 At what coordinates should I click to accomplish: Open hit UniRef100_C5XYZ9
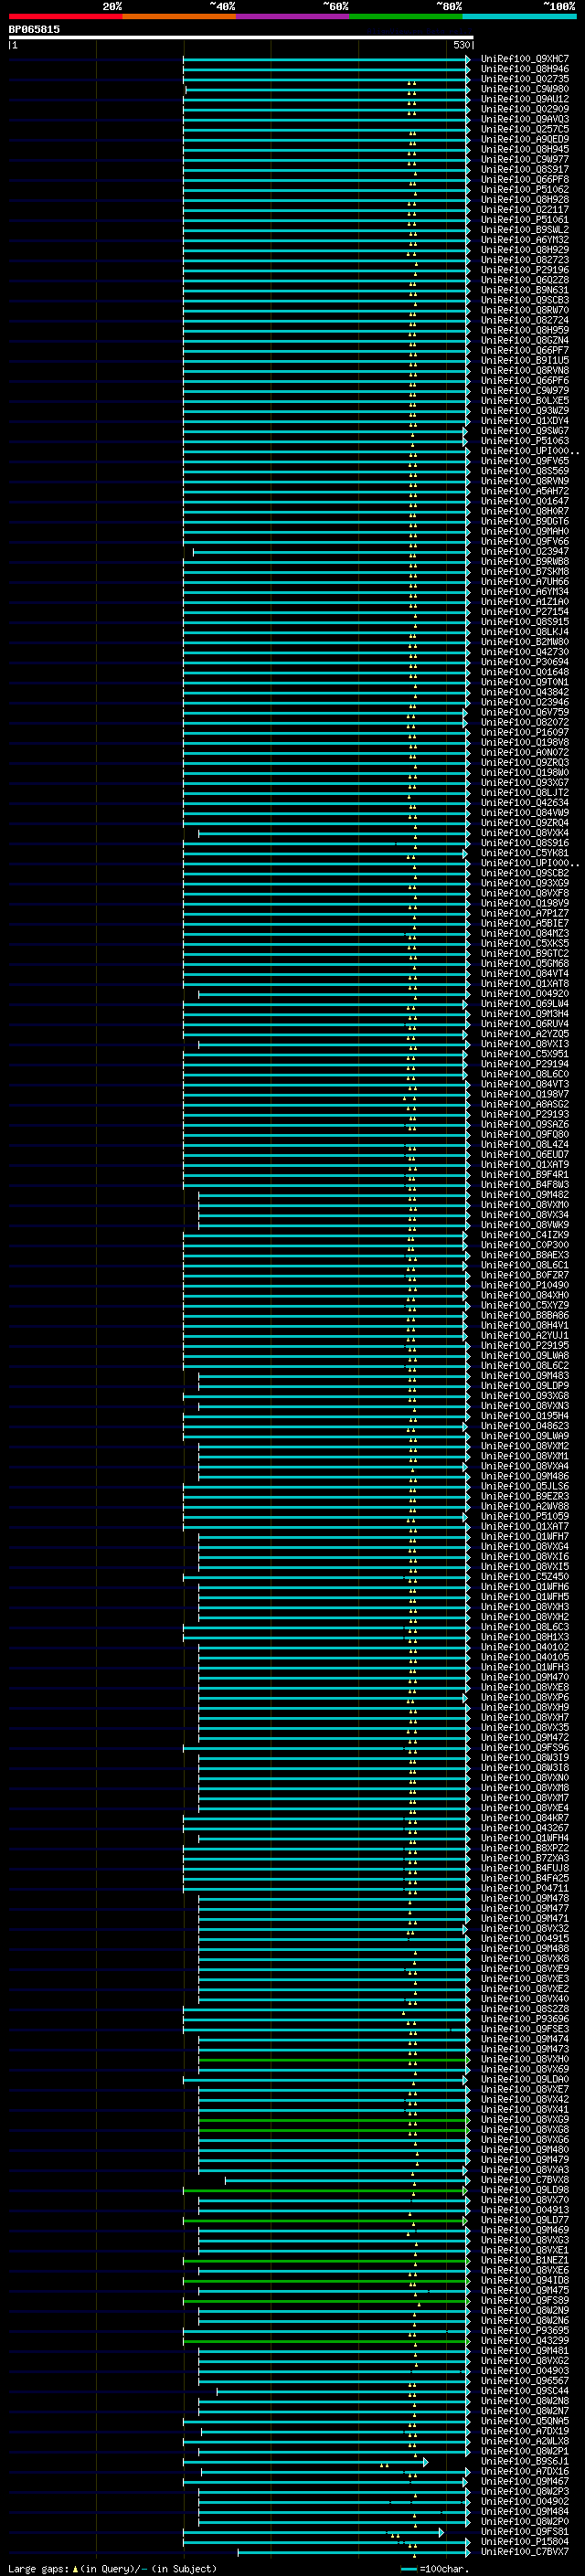tap(525, 1305)
